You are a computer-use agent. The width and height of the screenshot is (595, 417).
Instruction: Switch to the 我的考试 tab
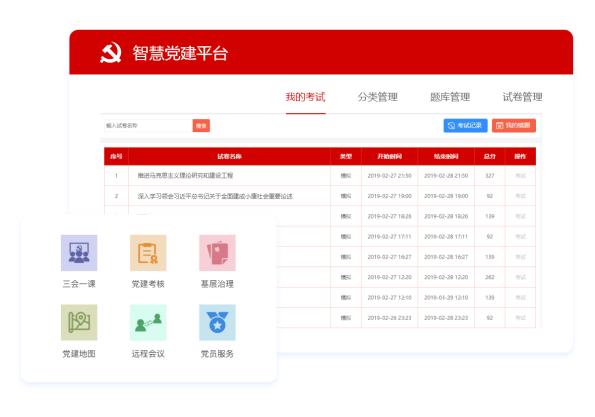305,97
